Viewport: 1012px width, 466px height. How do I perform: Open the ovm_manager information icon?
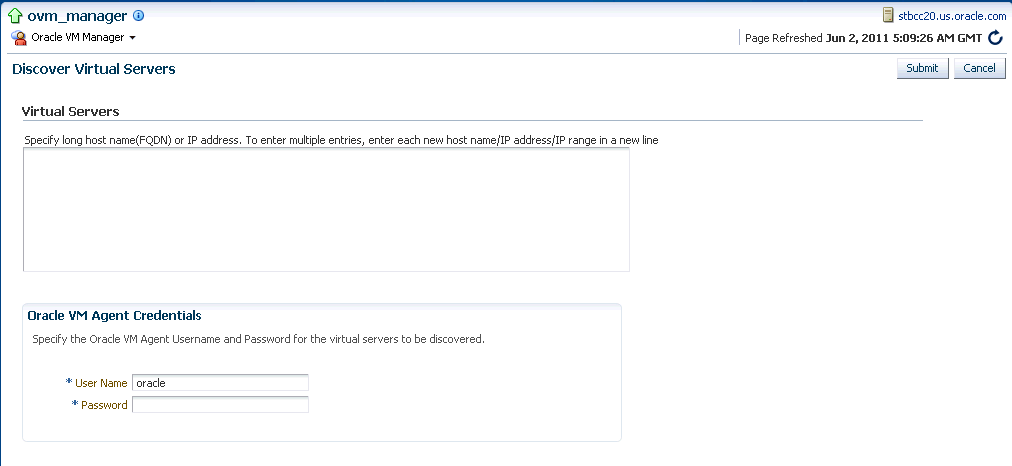138,16
